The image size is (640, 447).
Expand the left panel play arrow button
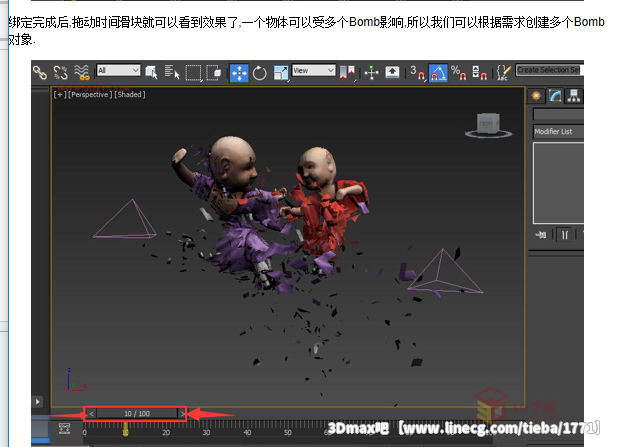(38, 402)
